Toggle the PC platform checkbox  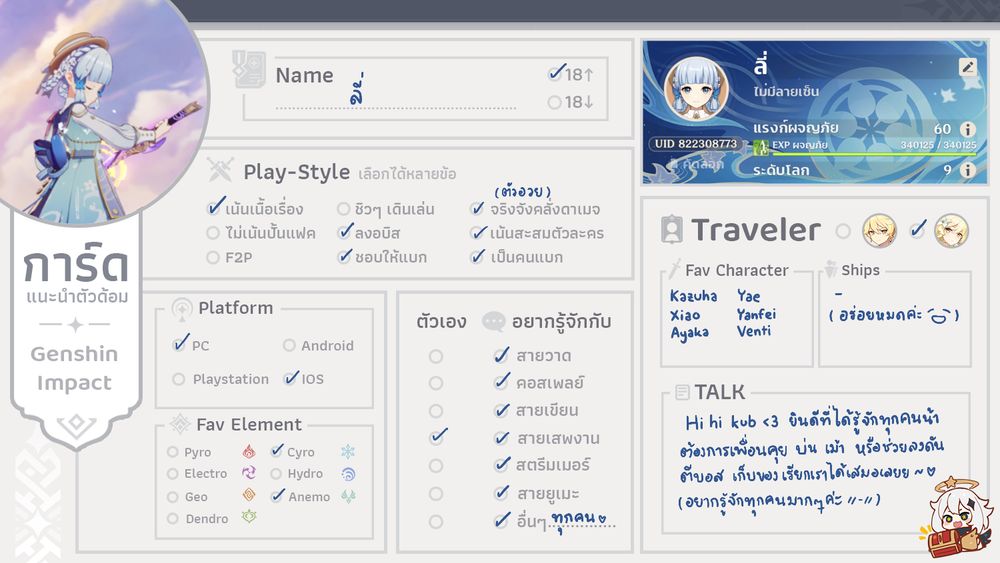pos(180,344)
